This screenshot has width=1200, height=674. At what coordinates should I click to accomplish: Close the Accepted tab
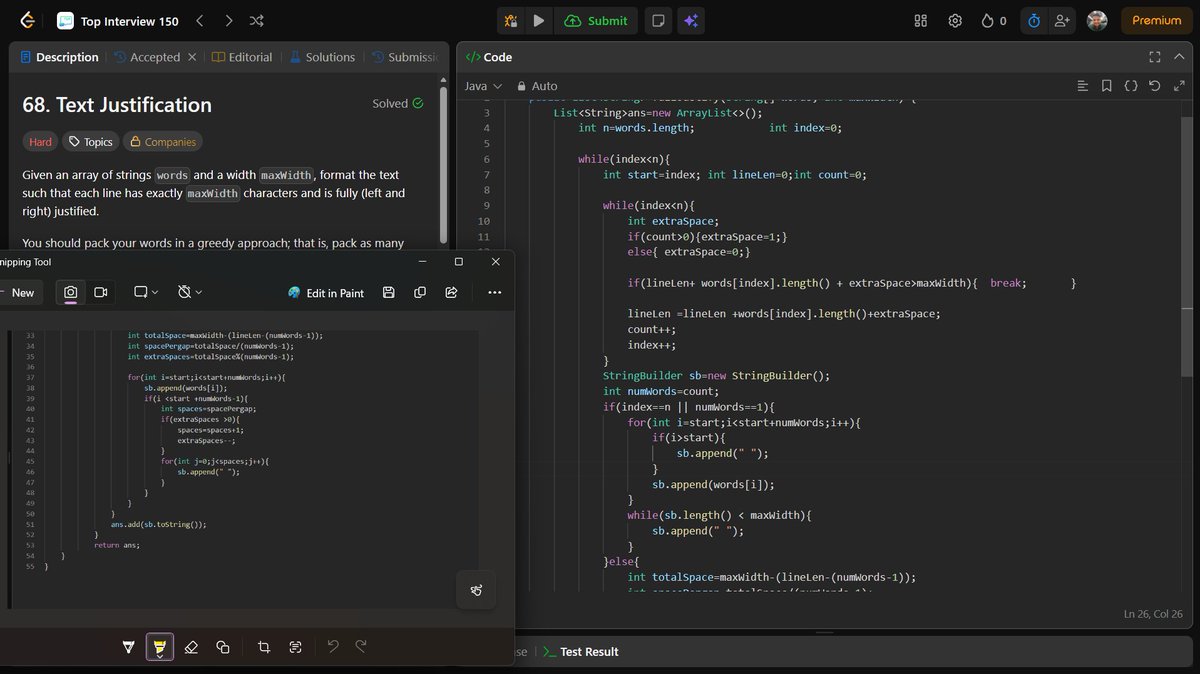point(192,57)
